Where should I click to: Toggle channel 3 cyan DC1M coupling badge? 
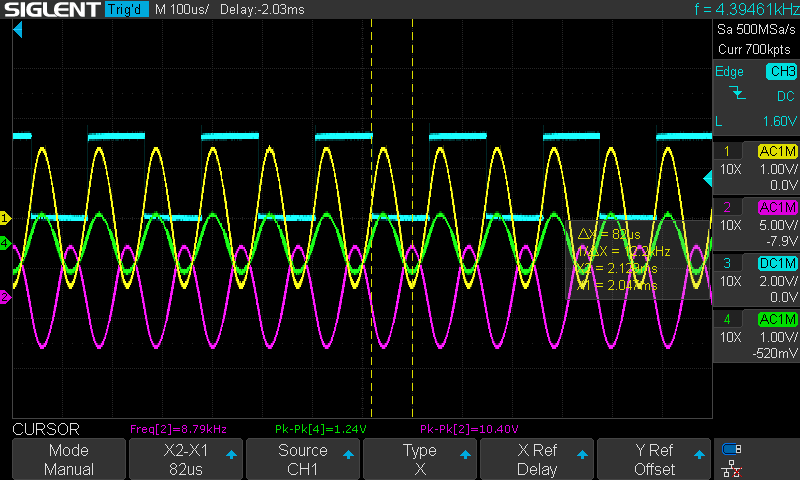[x=777, y=262]
